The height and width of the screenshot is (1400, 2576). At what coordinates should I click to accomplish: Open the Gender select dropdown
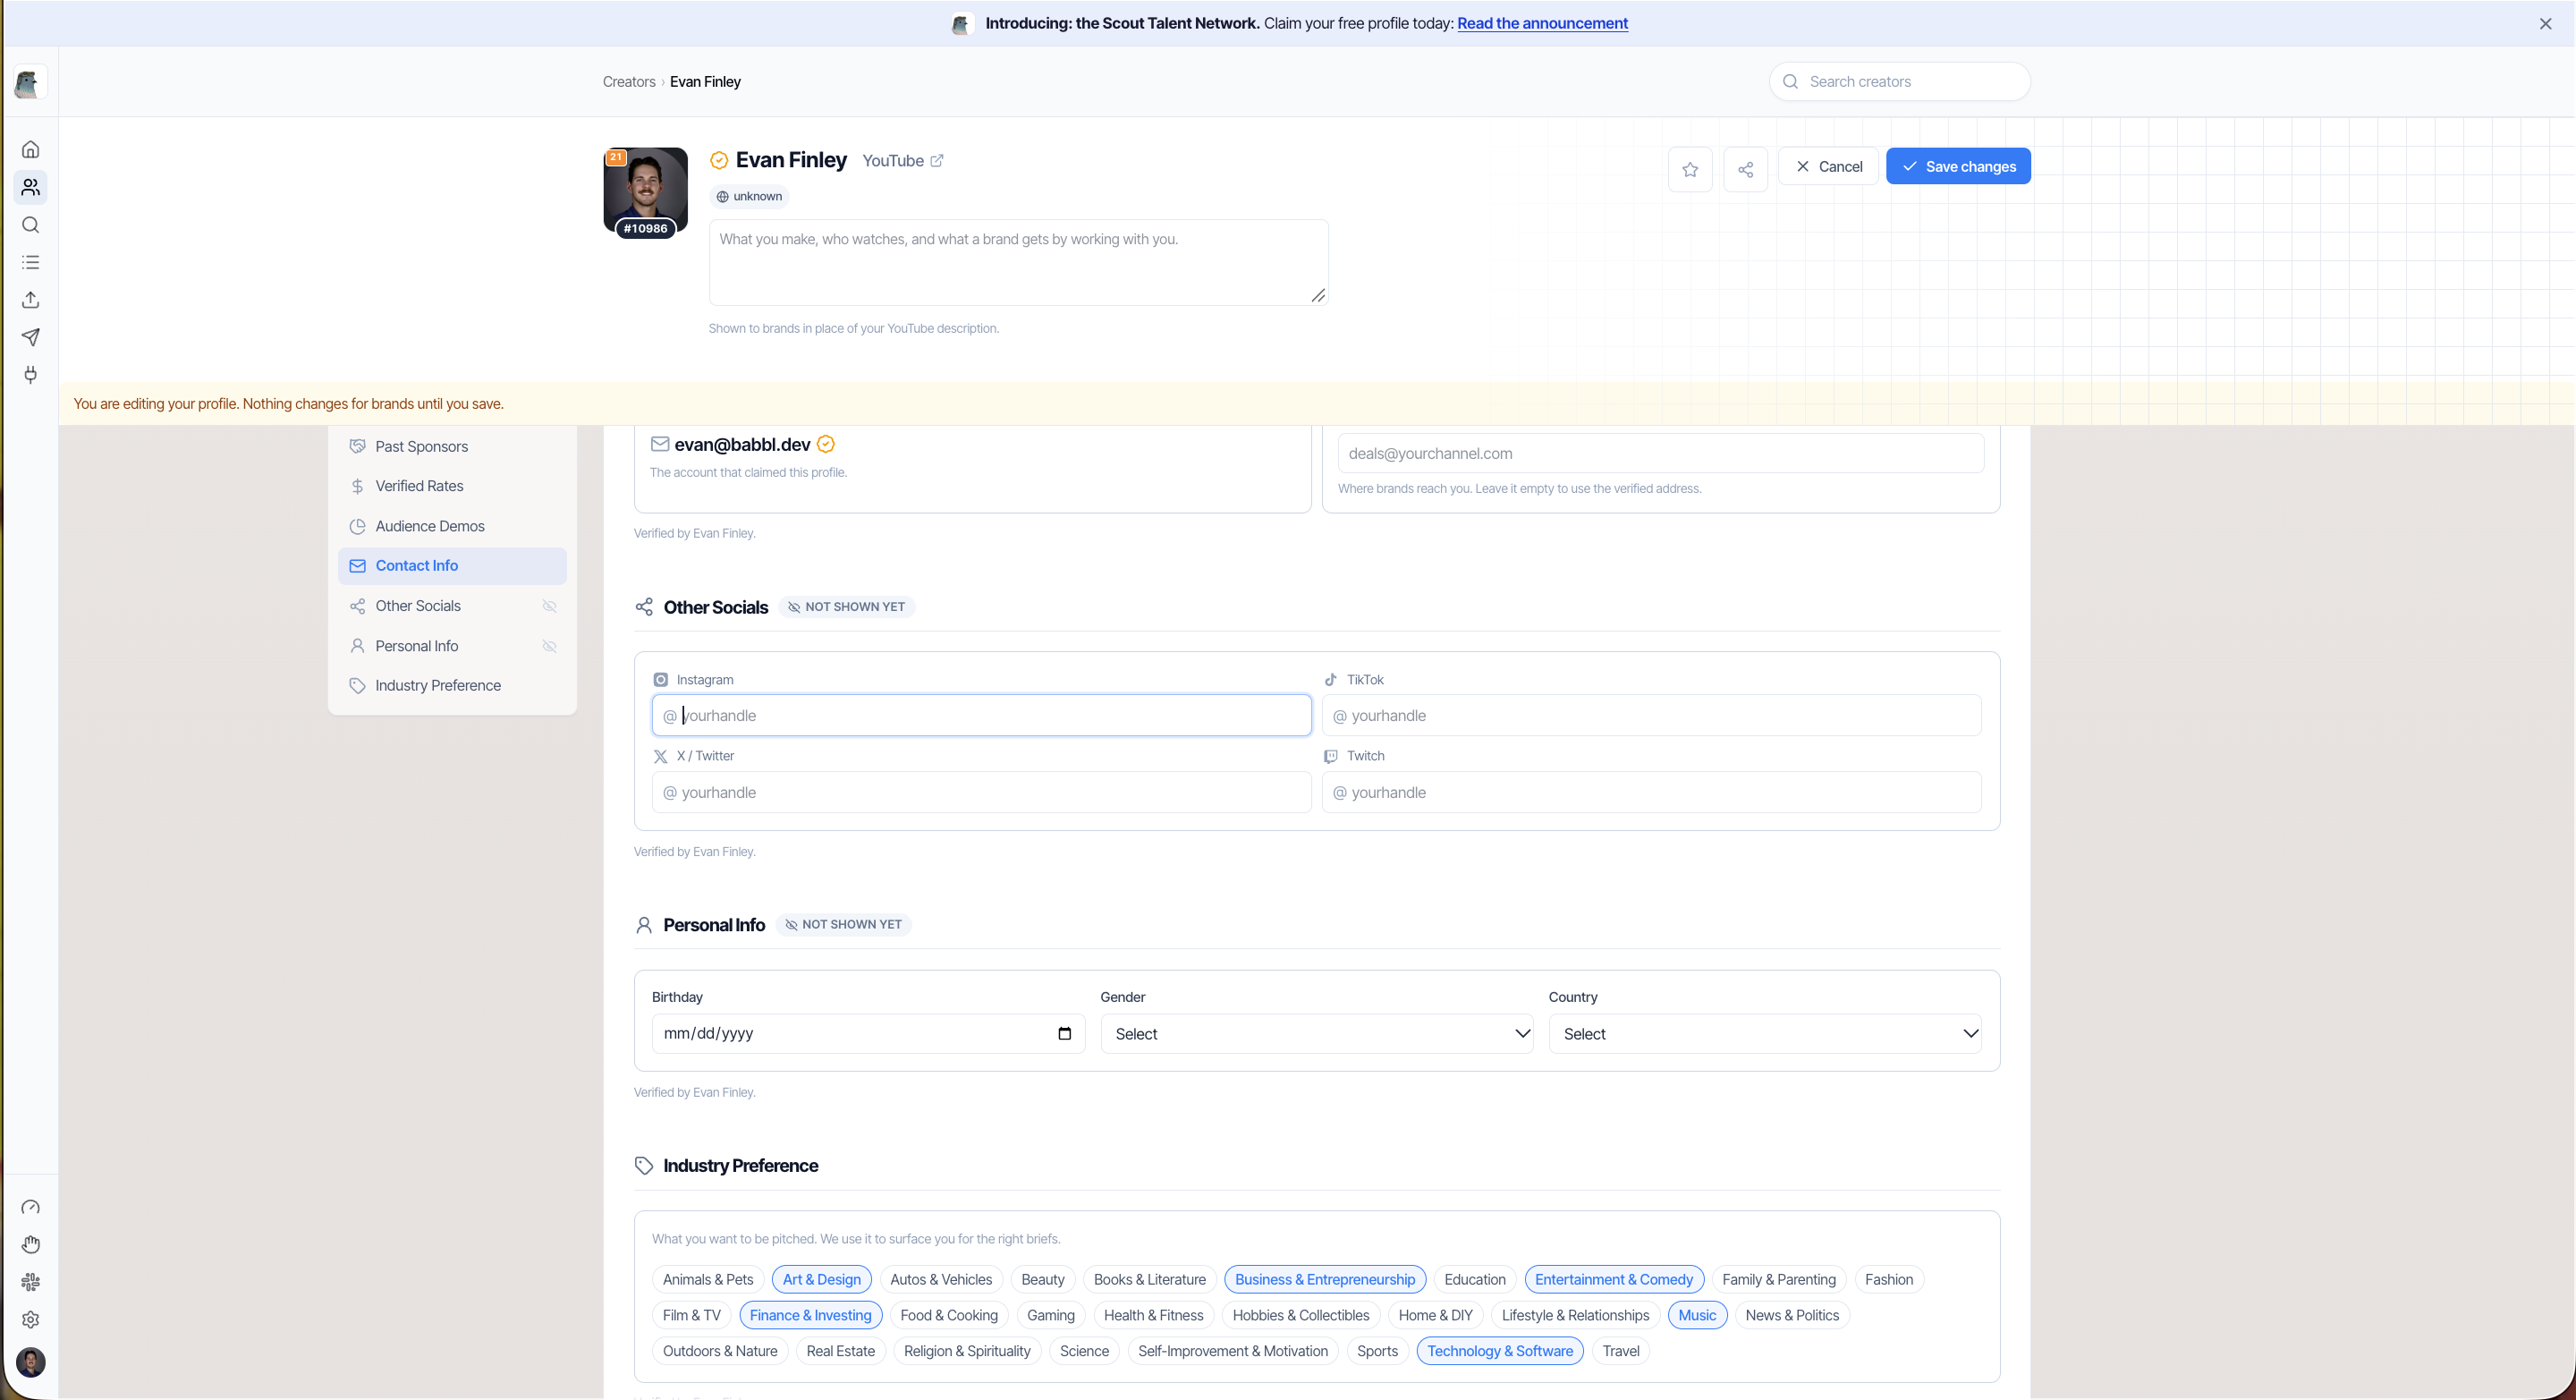point(1317,1034)
